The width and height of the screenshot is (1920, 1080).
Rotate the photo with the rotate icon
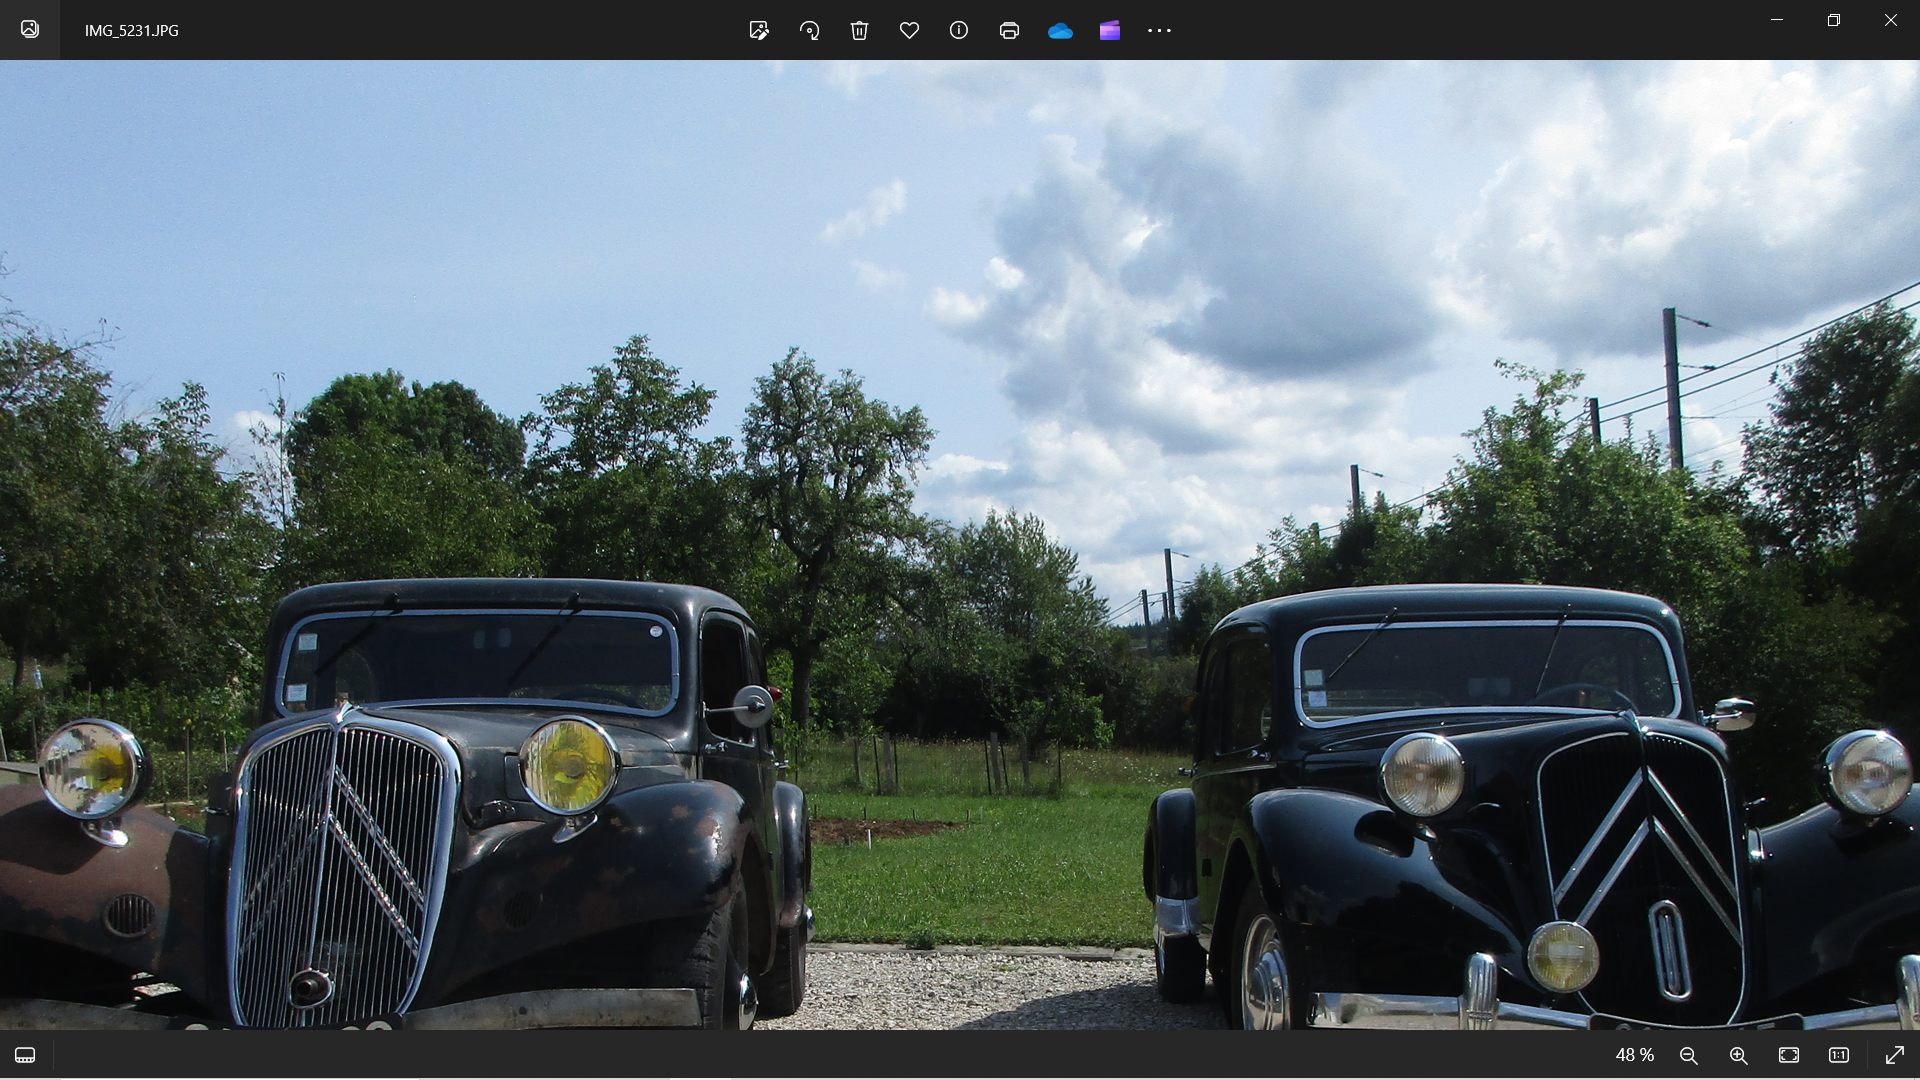point(809,30)
